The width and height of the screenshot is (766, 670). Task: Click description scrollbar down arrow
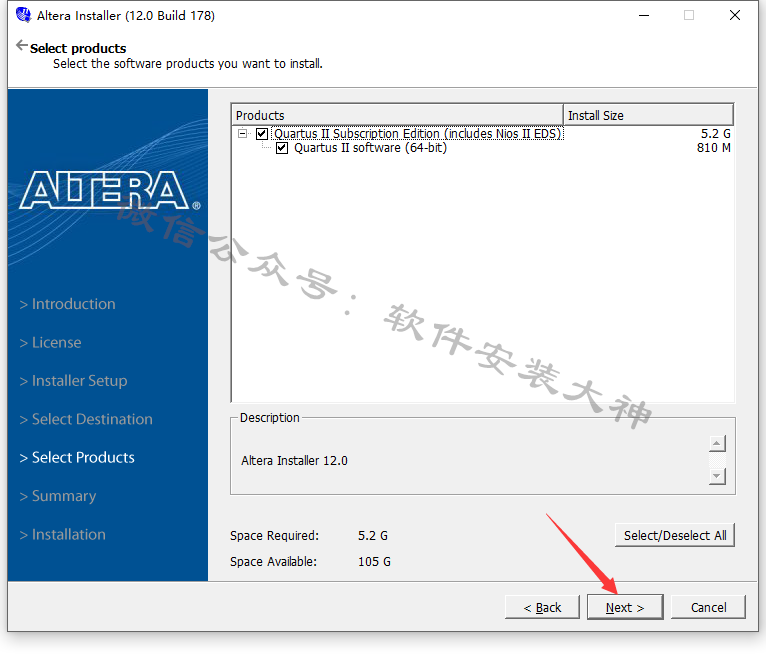(x=717, y=476)
